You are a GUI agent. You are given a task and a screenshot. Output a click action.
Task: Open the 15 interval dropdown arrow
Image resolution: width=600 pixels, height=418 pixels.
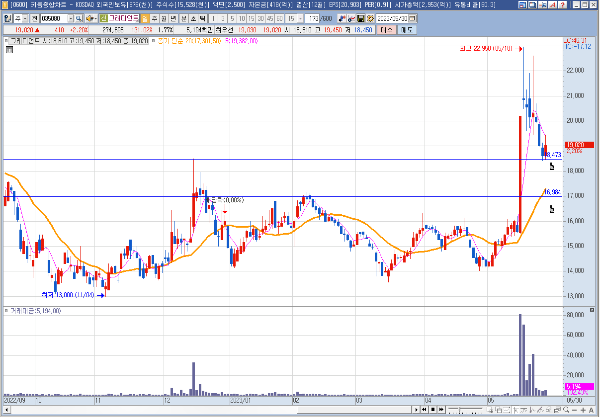[300, 19]
